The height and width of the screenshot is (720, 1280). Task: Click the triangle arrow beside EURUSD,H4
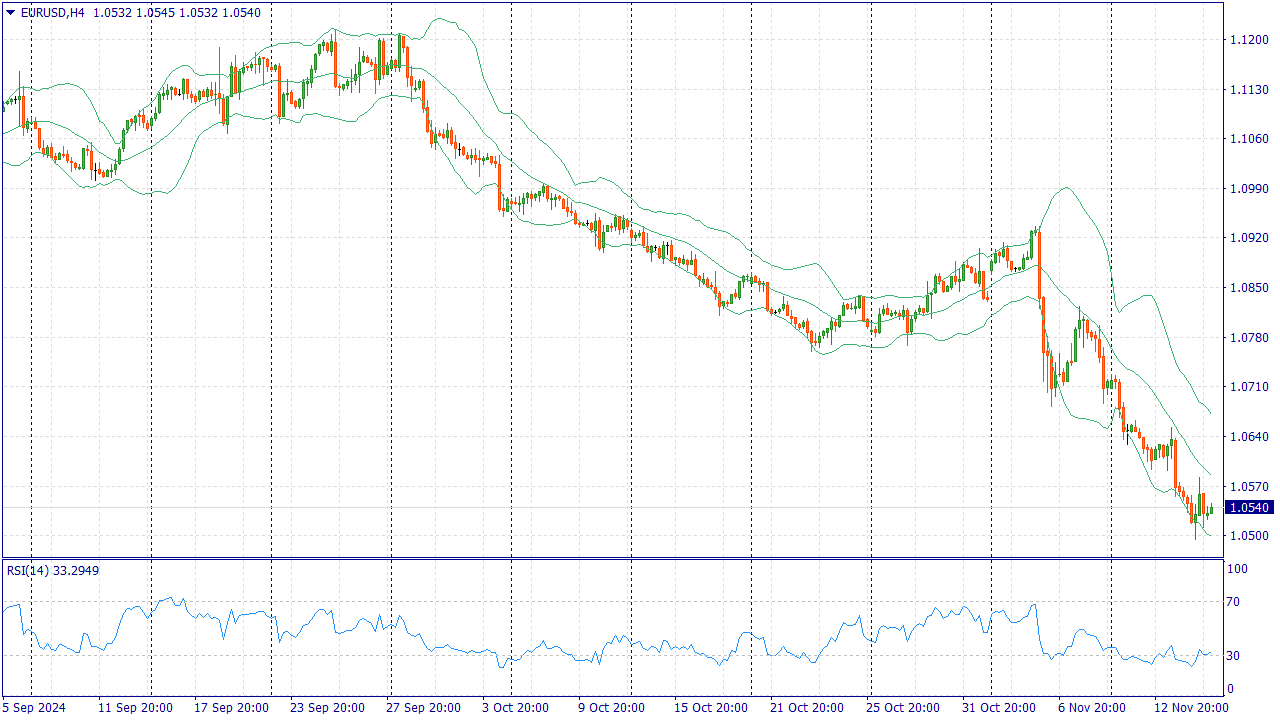tap(10, 13)
